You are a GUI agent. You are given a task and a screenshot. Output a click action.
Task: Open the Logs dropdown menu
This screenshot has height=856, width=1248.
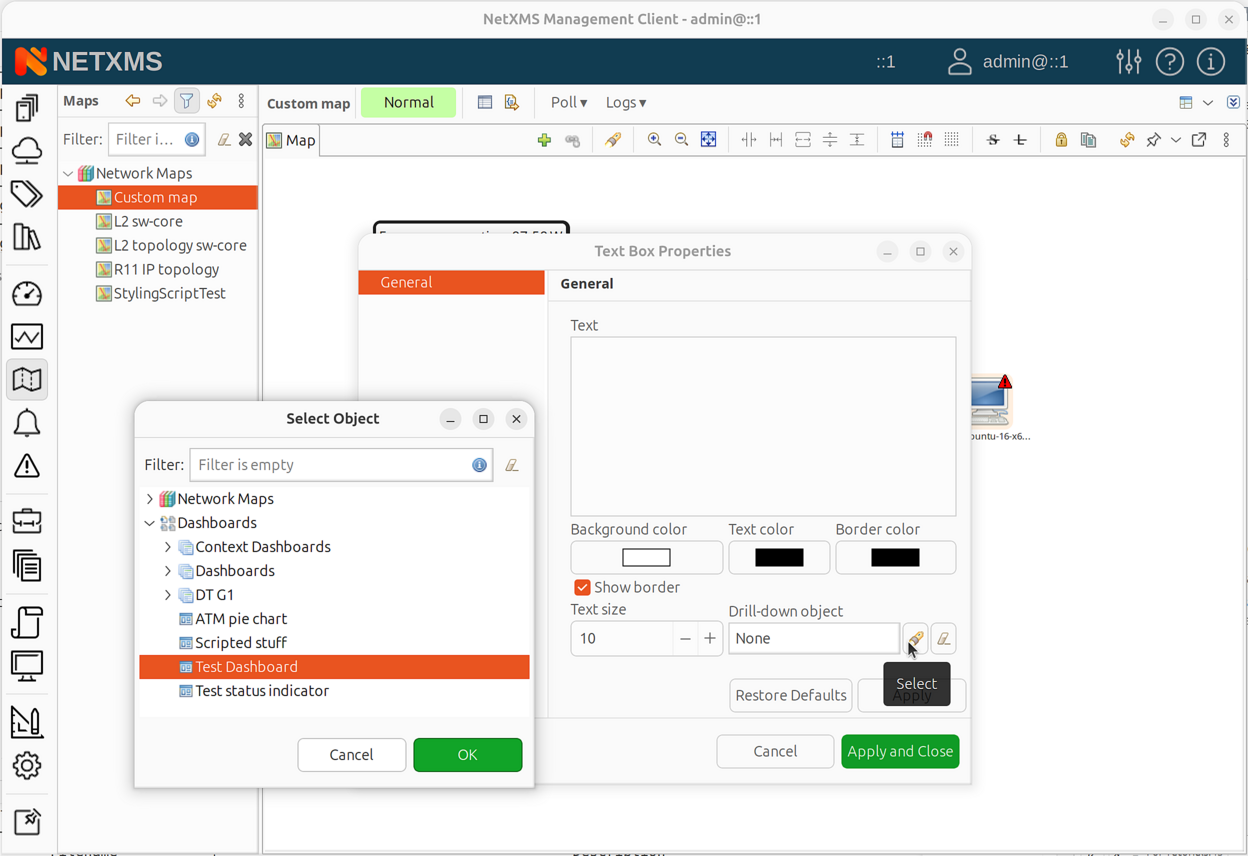625,103
